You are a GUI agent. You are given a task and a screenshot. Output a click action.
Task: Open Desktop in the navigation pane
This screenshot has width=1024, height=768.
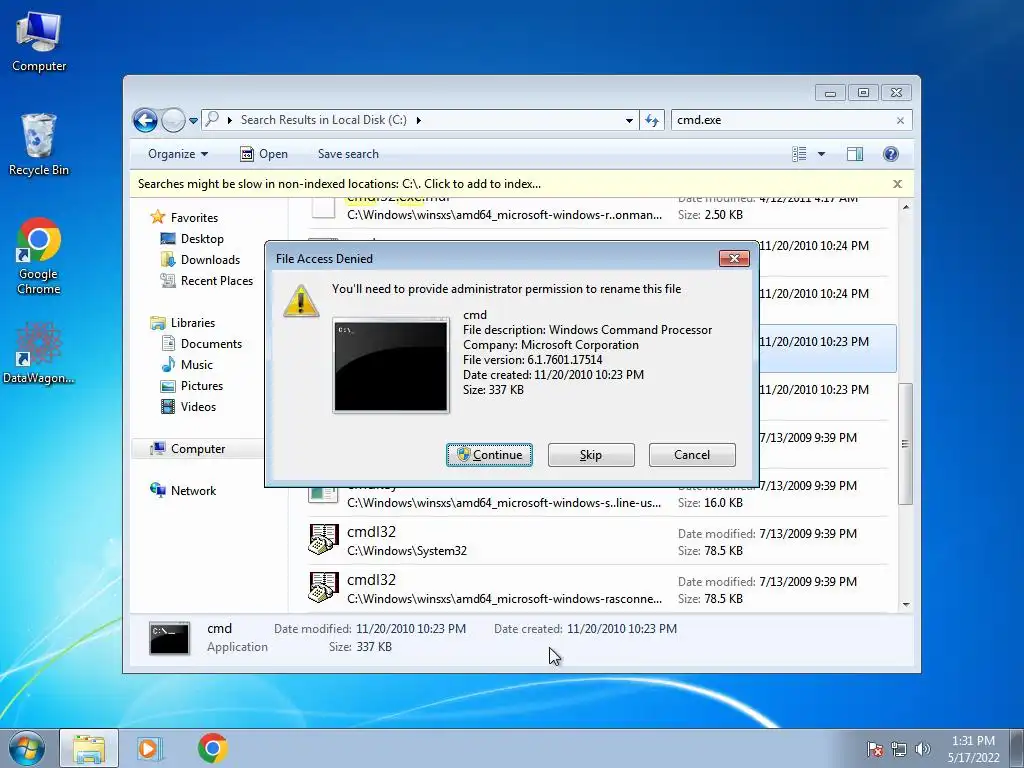point(192,239)
